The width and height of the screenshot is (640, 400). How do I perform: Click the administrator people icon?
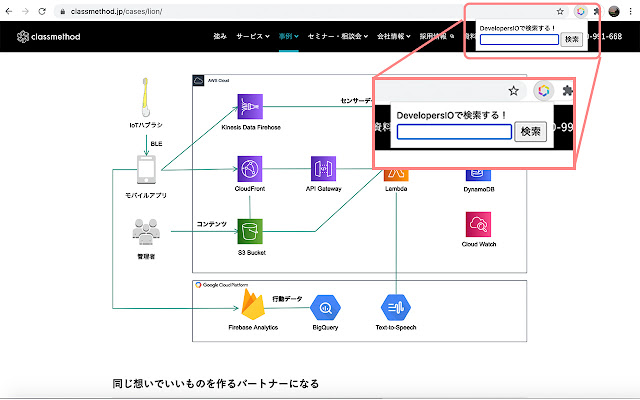click(146, 232)
